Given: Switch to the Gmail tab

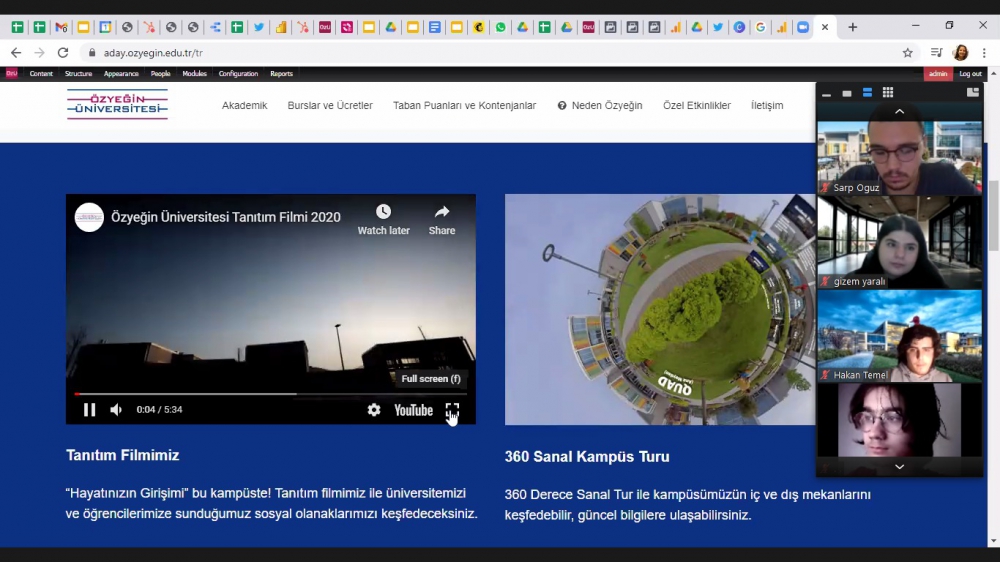Looking at the screenshot, I should pyautogui.click(x=61, y=27).
